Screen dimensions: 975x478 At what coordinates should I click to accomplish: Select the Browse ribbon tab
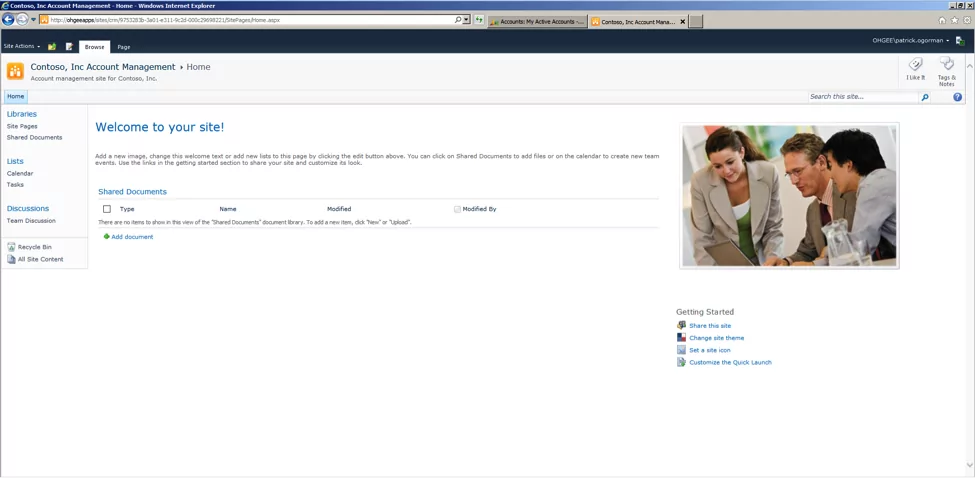coord(95,47)
